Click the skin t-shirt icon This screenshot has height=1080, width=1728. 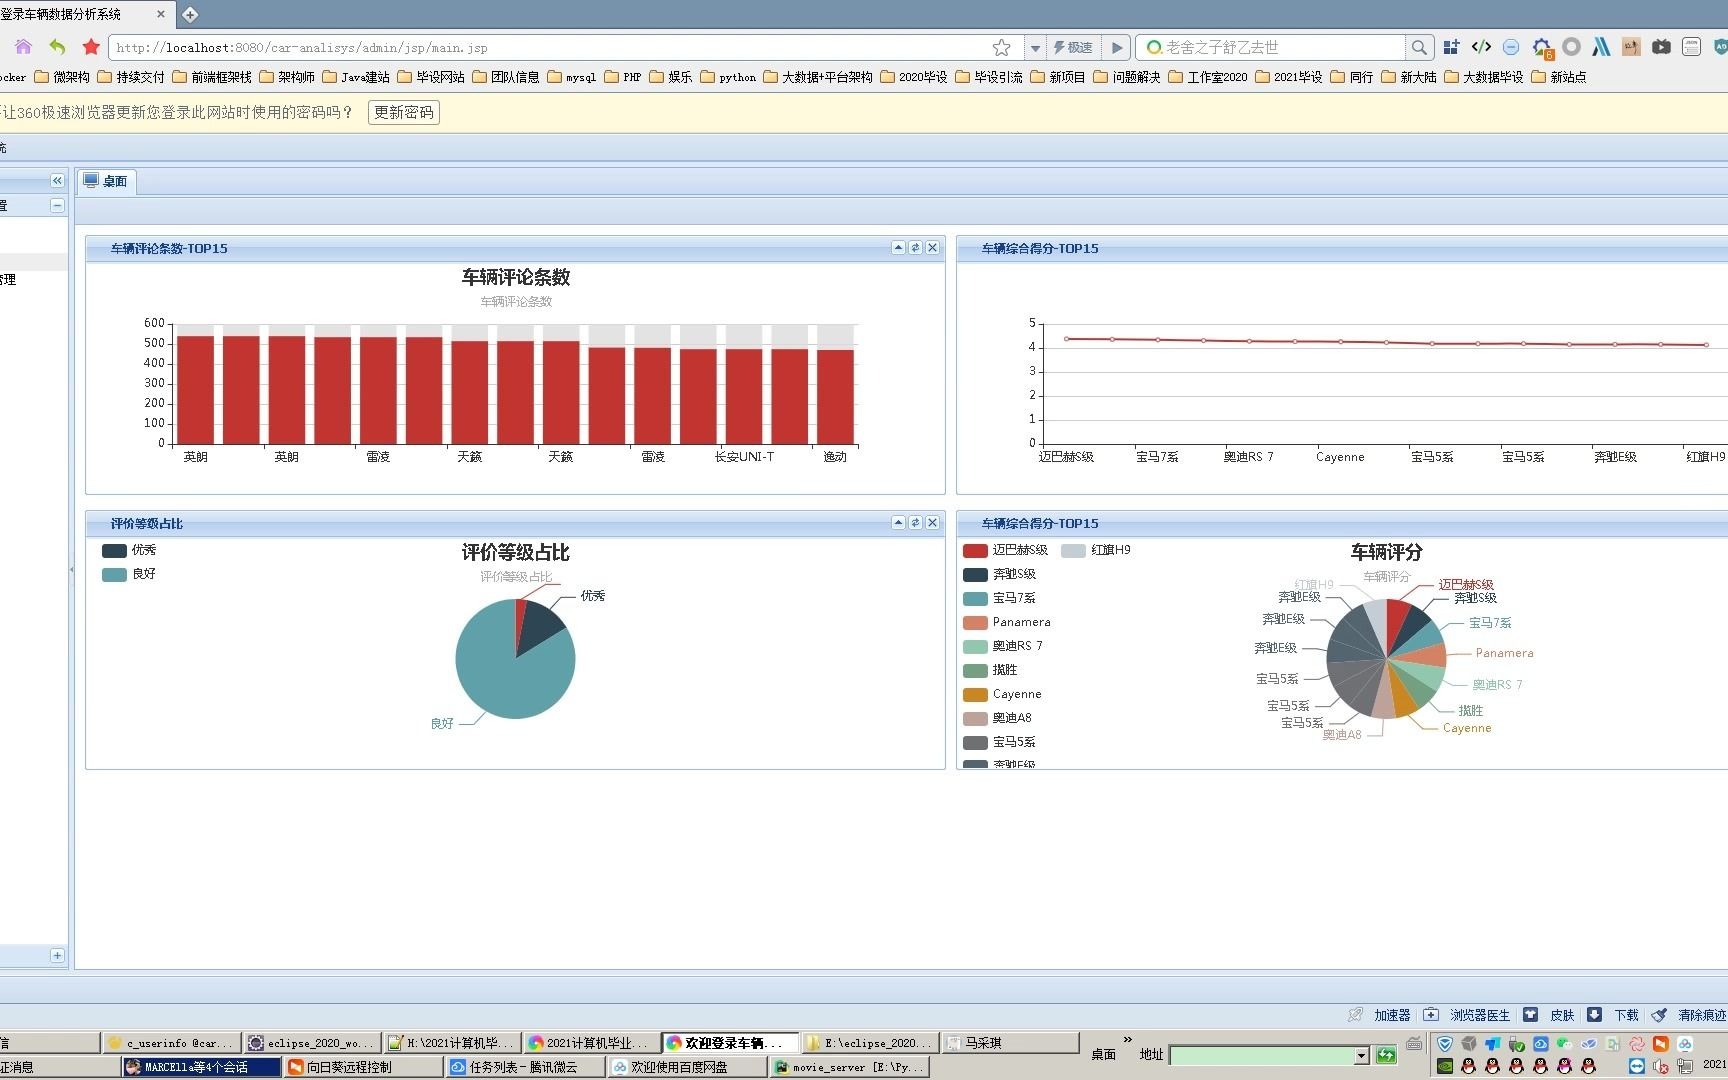point(1530,1015)
